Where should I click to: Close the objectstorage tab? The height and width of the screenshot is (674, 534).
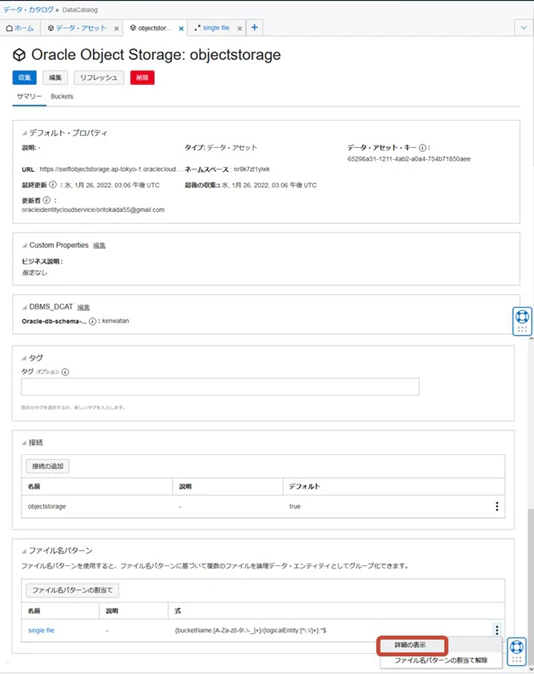181,28
